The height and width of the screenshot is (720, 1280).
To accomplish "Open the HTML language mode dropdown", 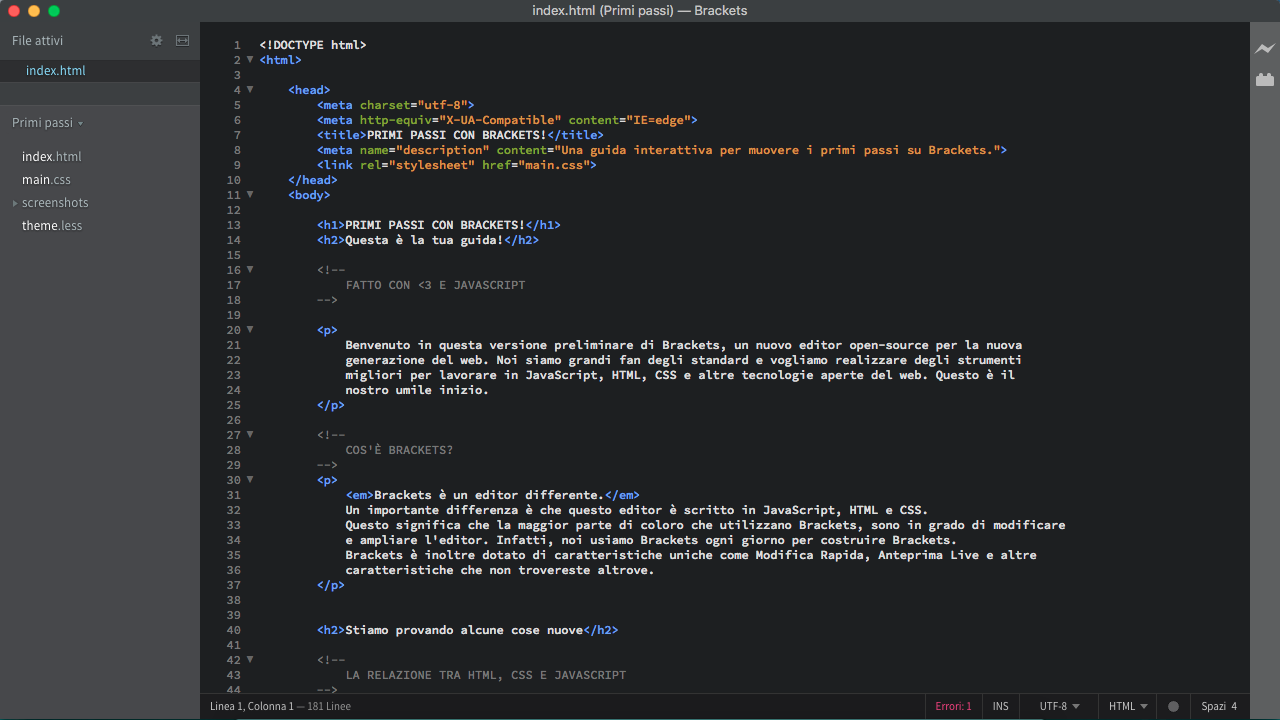I will point(1127,706).
